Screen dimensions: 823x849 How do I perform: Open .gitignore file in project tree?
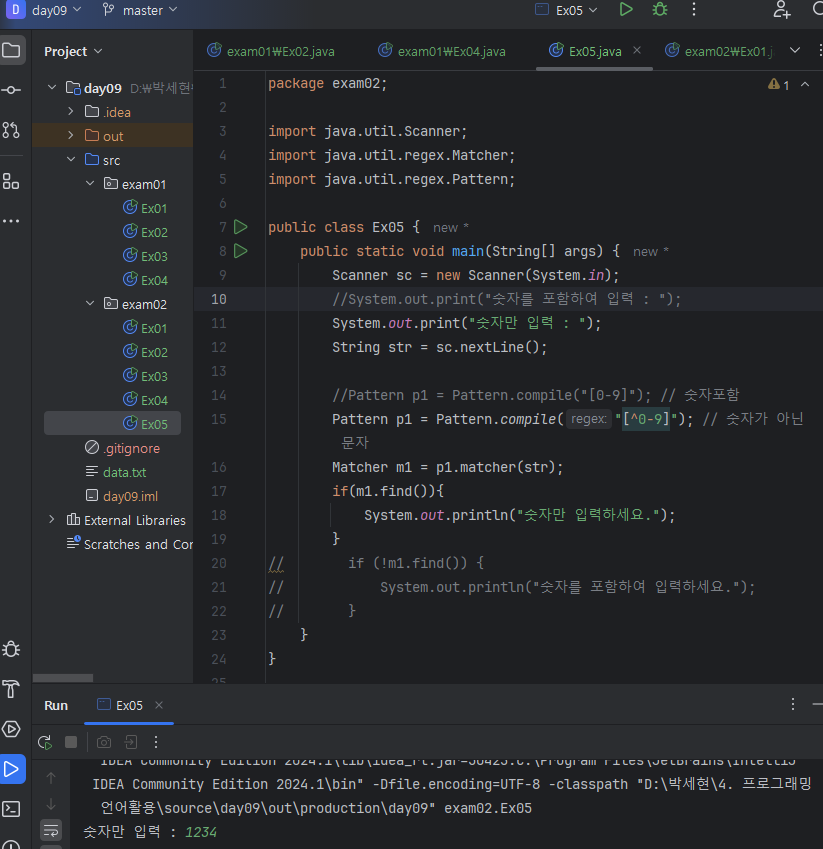[x=122, y=448]
